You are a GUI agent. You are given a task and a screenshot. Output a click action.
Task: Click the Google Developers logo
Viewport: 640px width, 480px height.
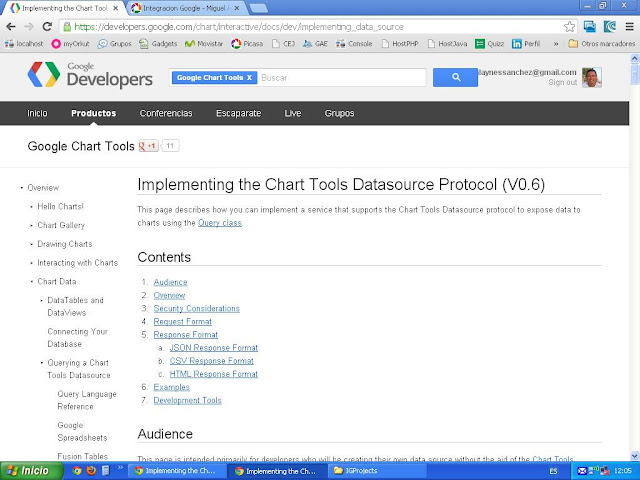point(90,75)
